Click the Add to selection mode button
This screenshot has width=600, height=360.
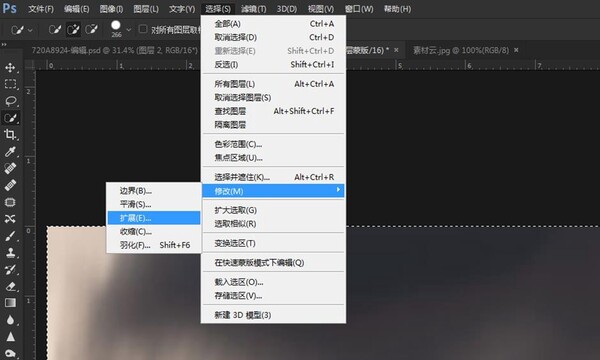click(73, 29)
